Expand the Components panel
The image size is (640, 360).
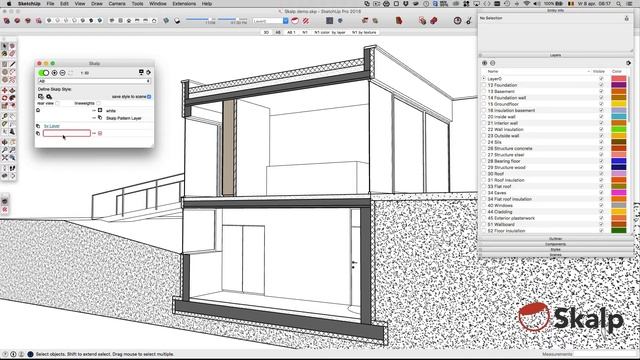pyautogui.click(x=555, y=244)
